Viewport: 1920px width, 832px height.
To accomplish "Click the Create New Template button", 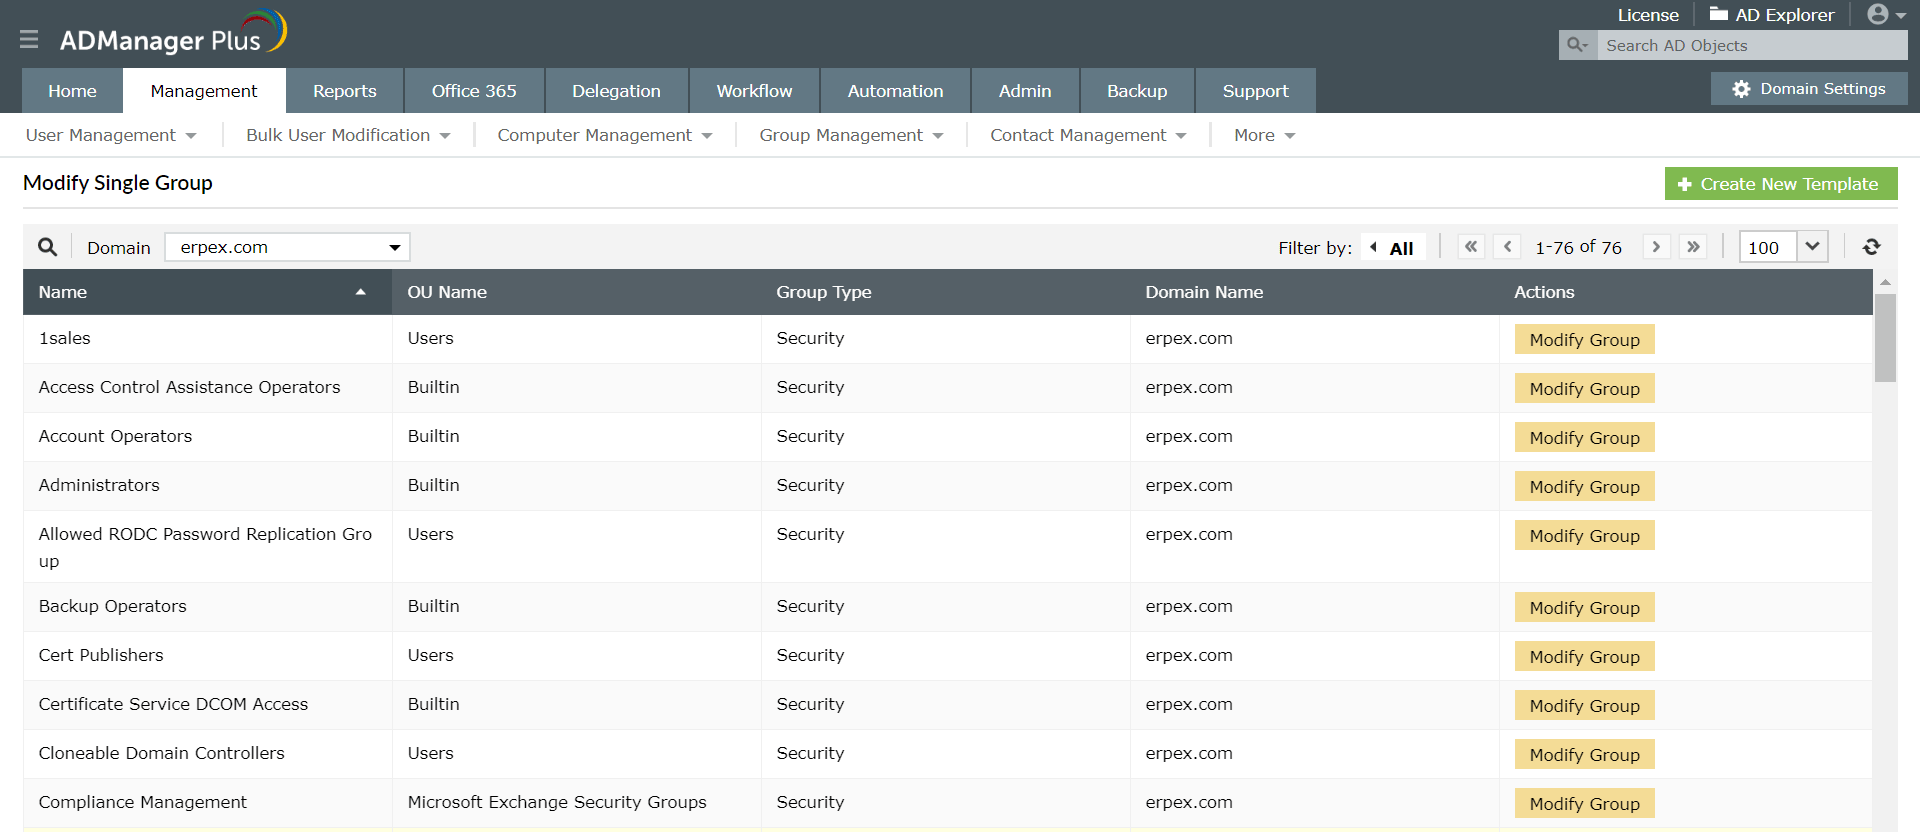I will click(1780, 184).
